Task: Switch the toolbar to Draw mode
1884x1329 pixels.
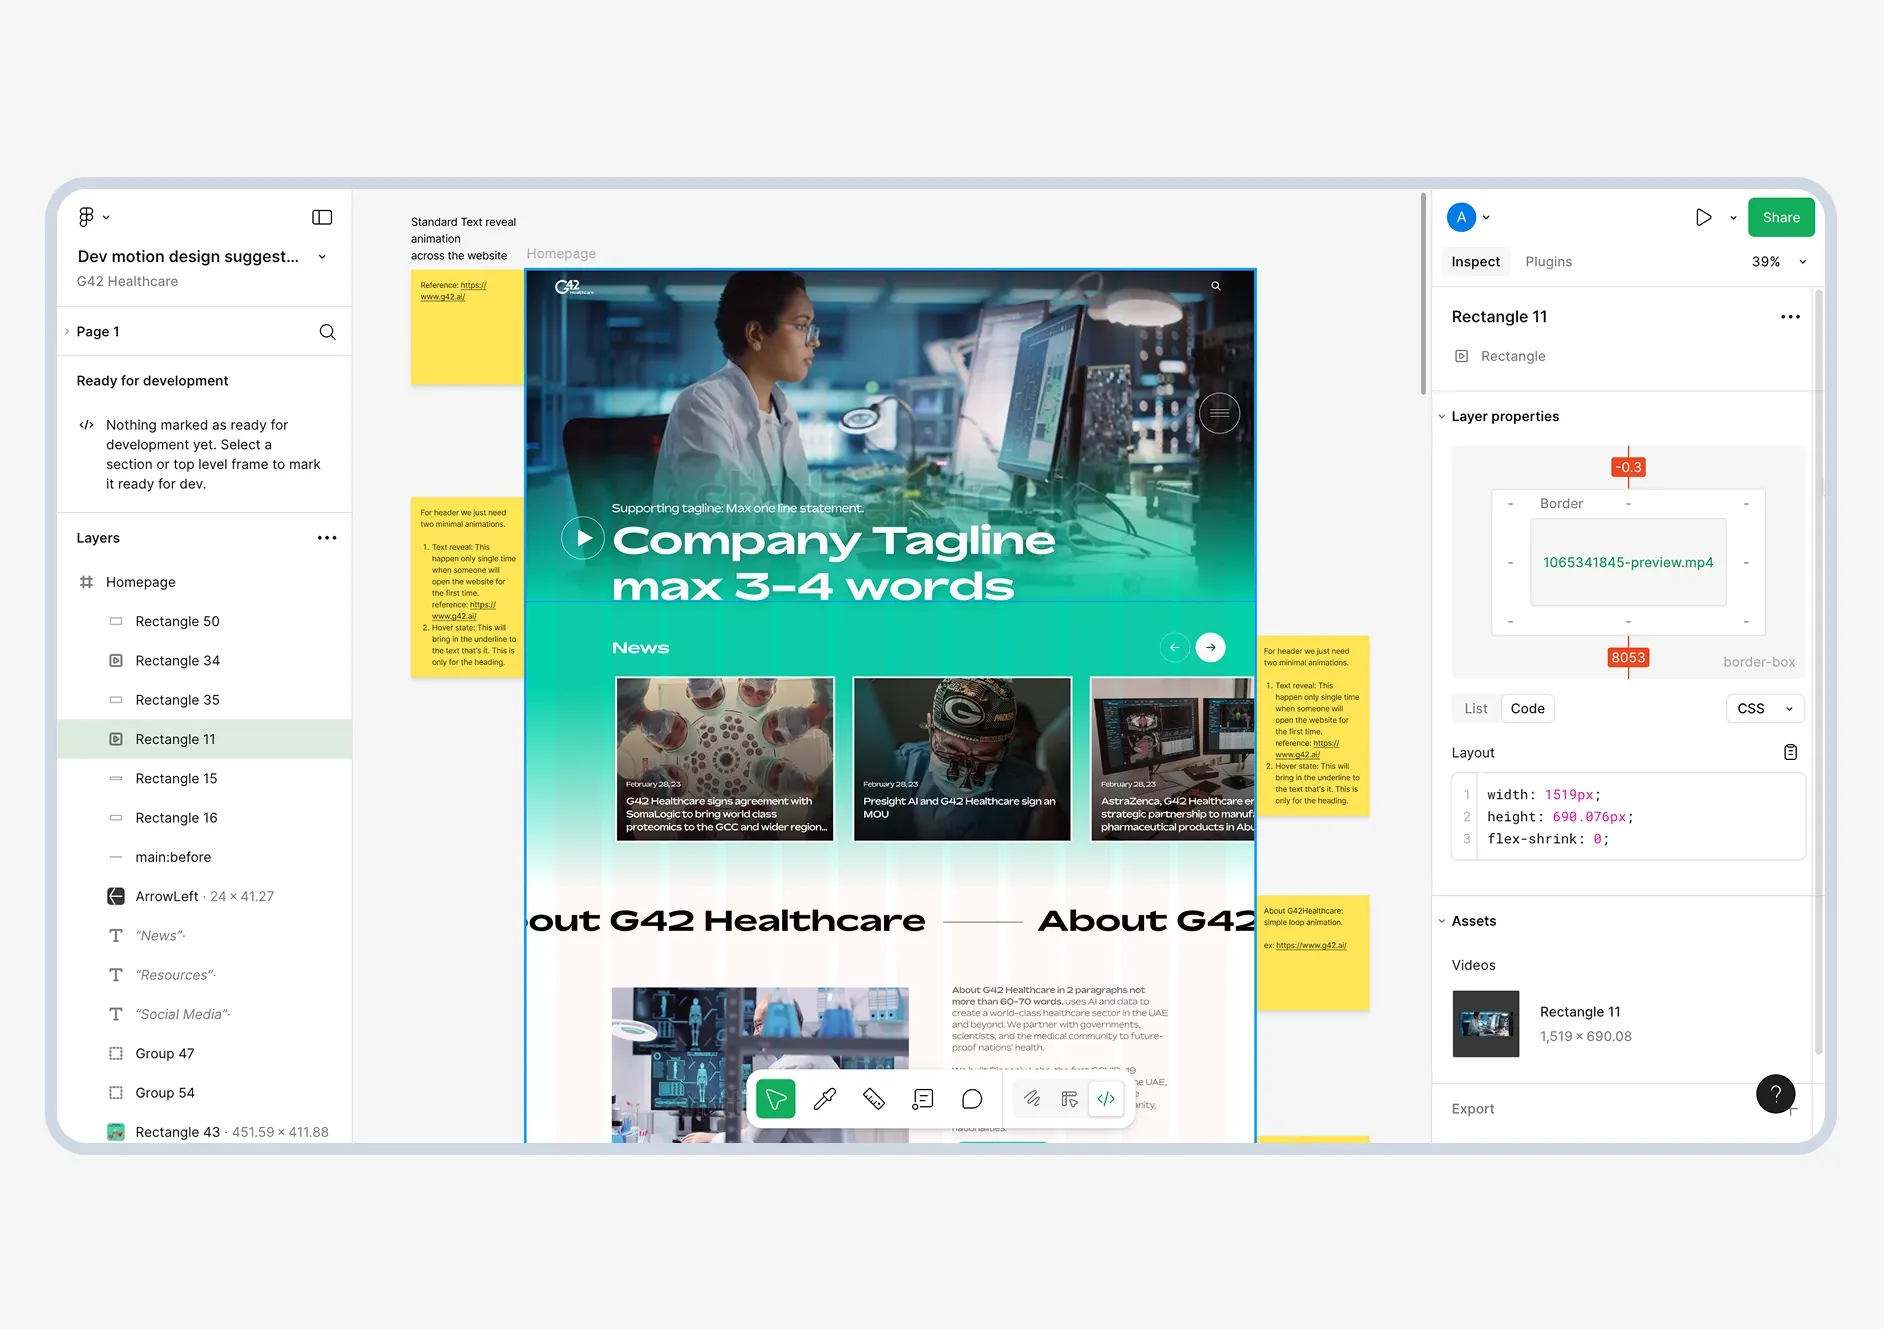Action: [x=1032, y=1099]
